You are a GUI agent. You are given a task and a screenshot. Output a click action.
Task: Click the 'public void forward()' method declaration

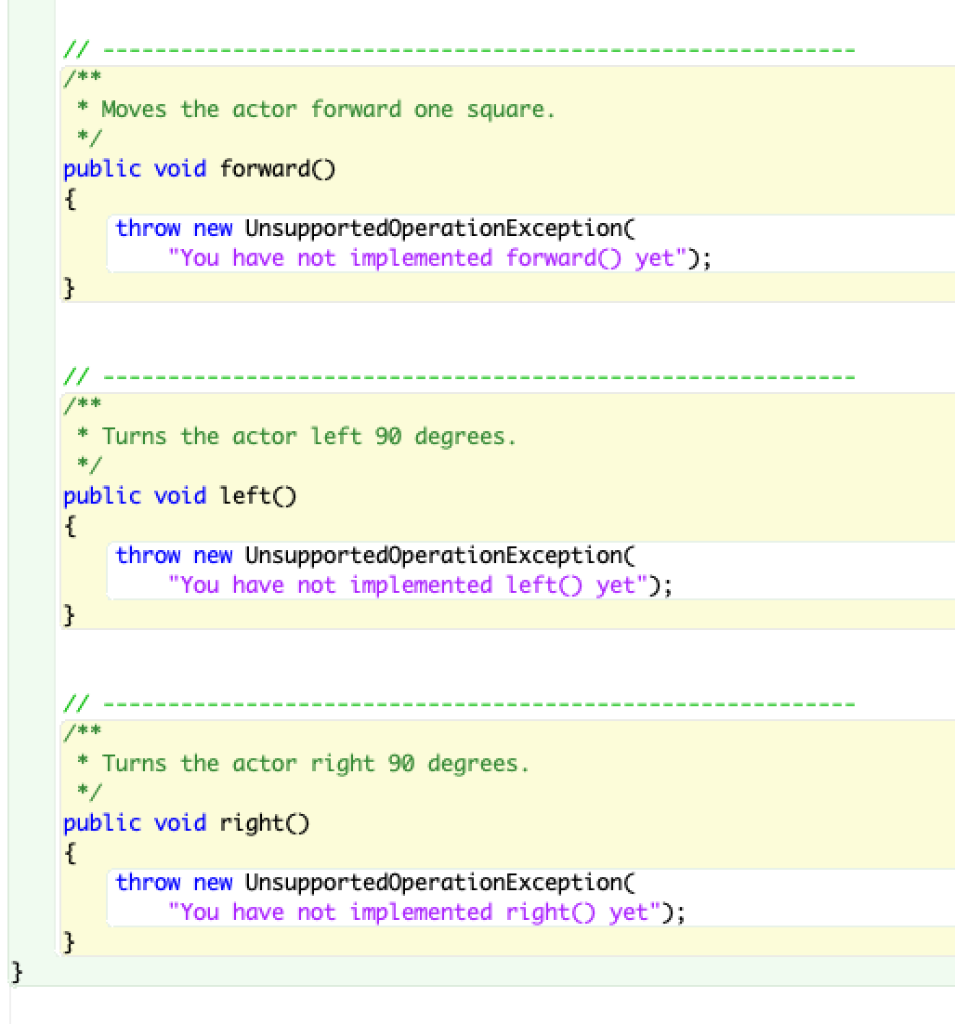[x=199, y=169]
